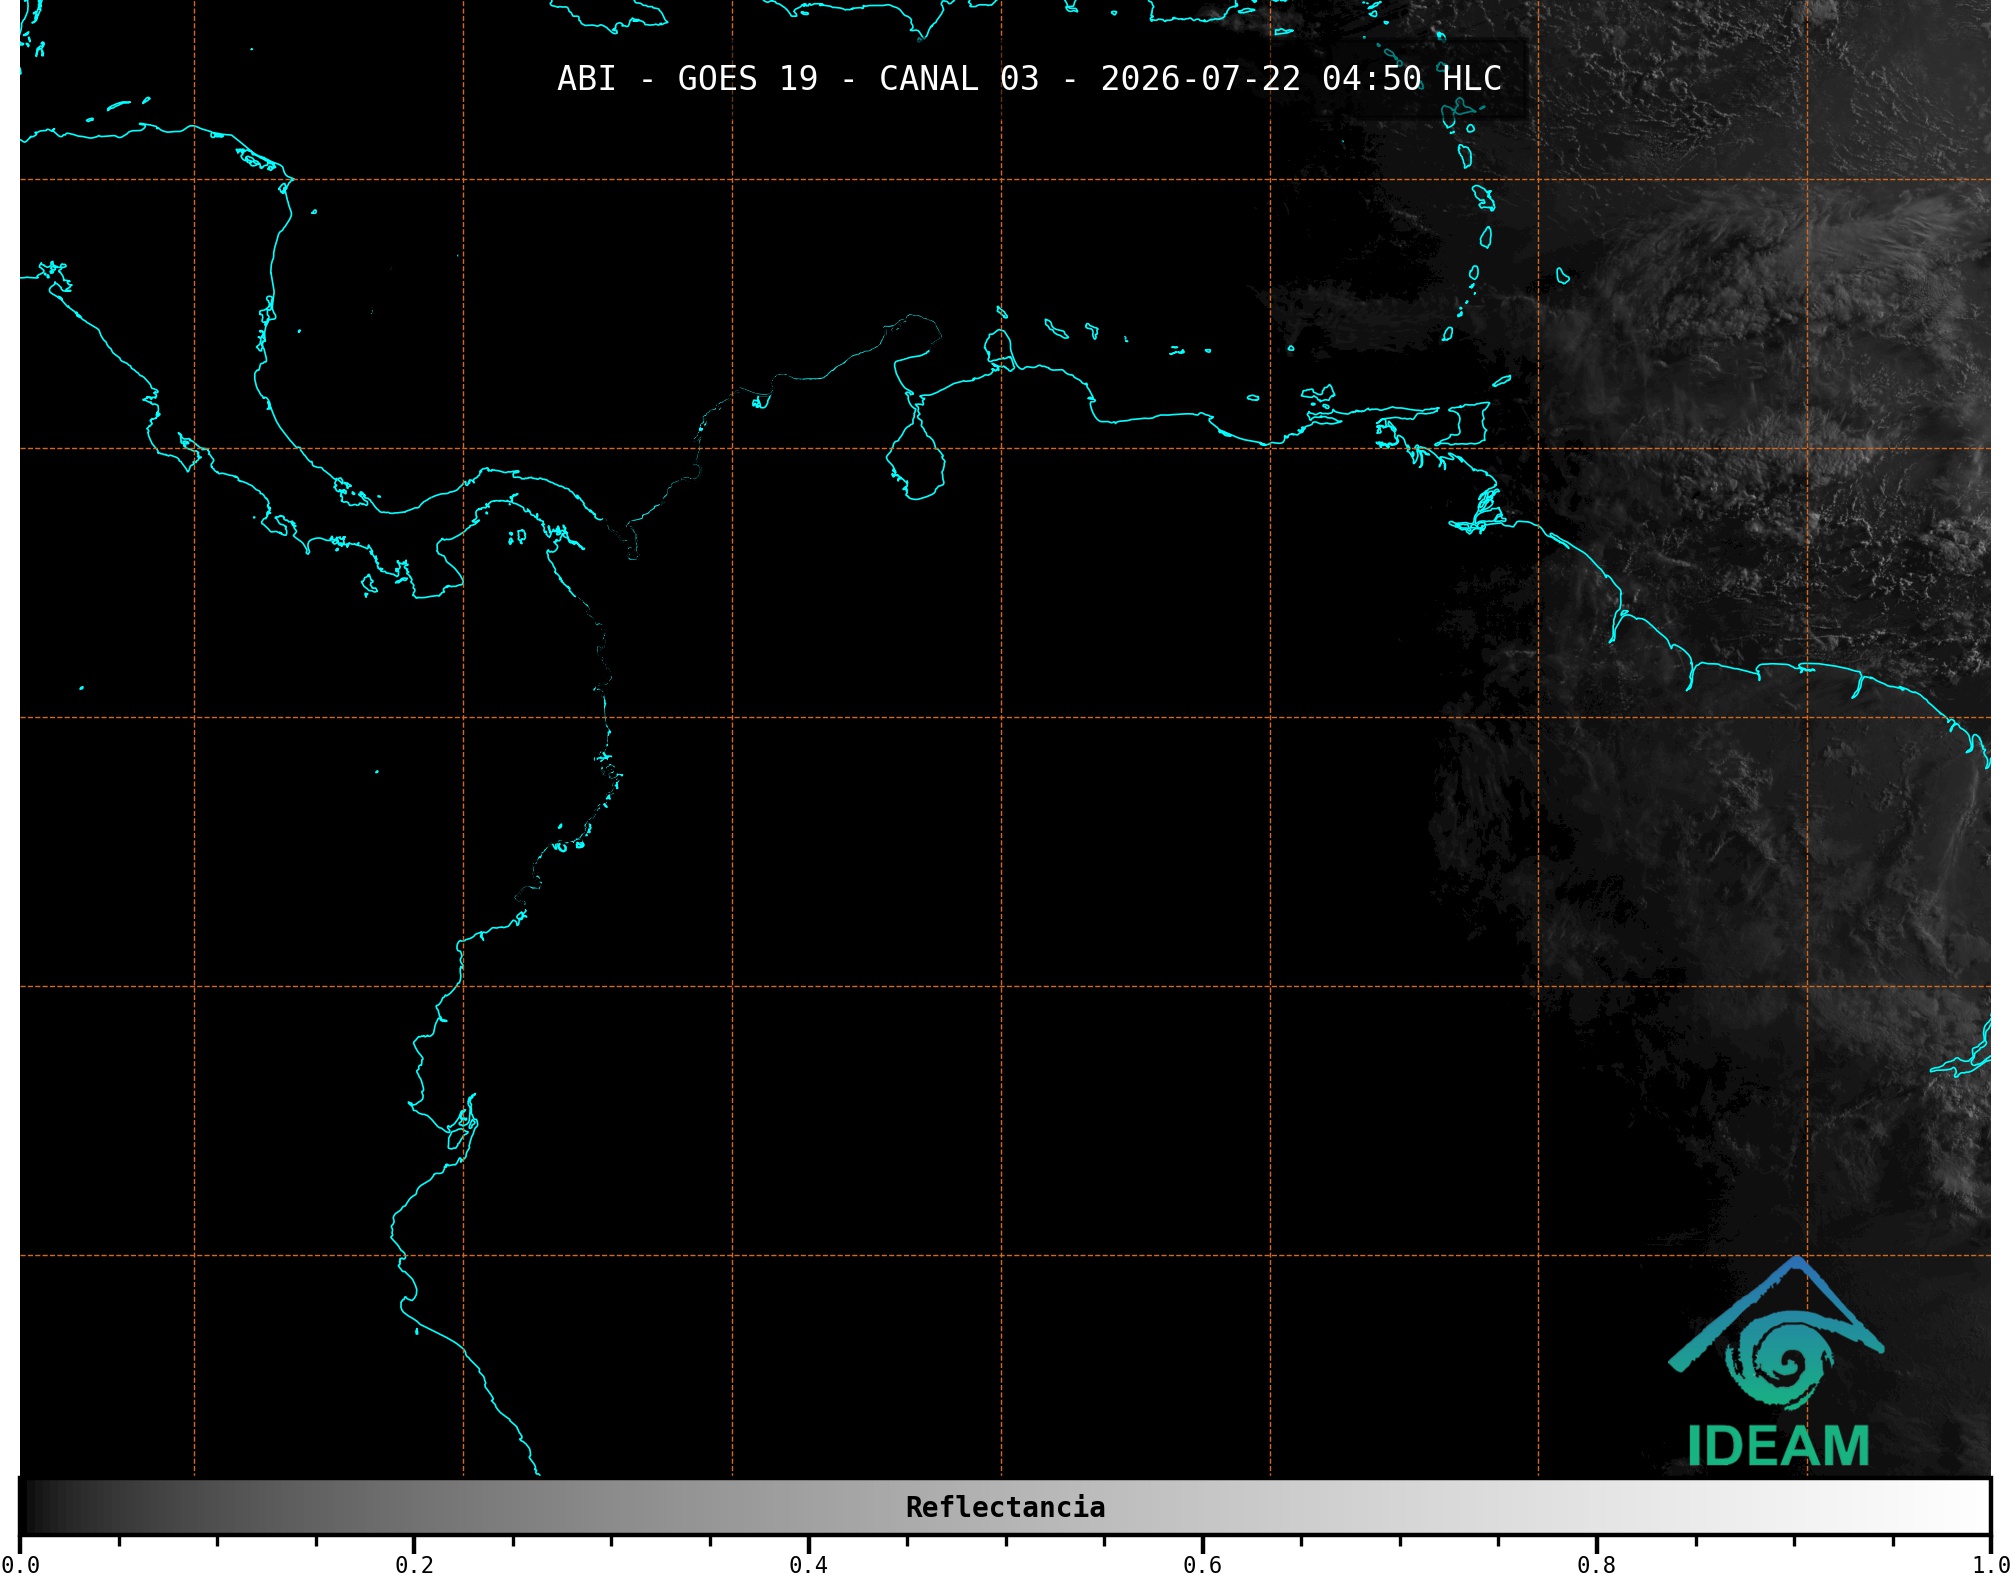
Task: Click the "Reflectancia" colorbar label
Action: pyautogui.click(x=1005, y=1507)
